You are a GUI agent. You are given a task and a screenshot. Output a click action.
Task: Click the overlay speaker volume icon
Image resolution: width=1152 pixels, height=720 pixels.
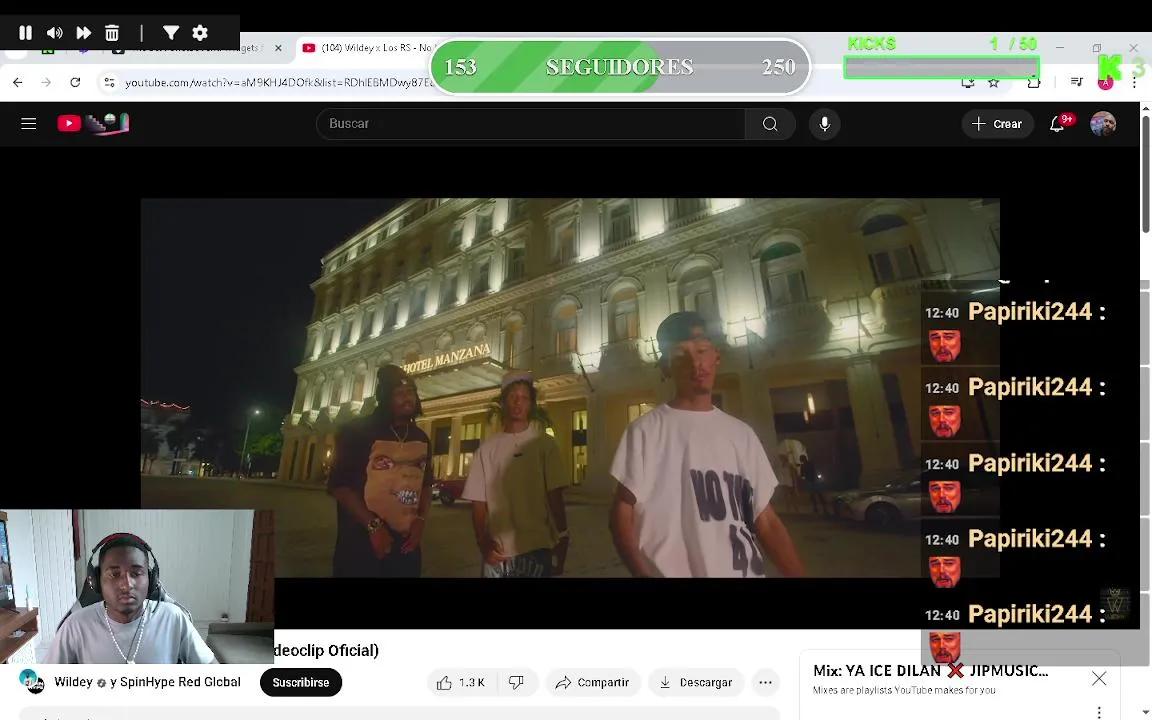click(x=54, y=32)
